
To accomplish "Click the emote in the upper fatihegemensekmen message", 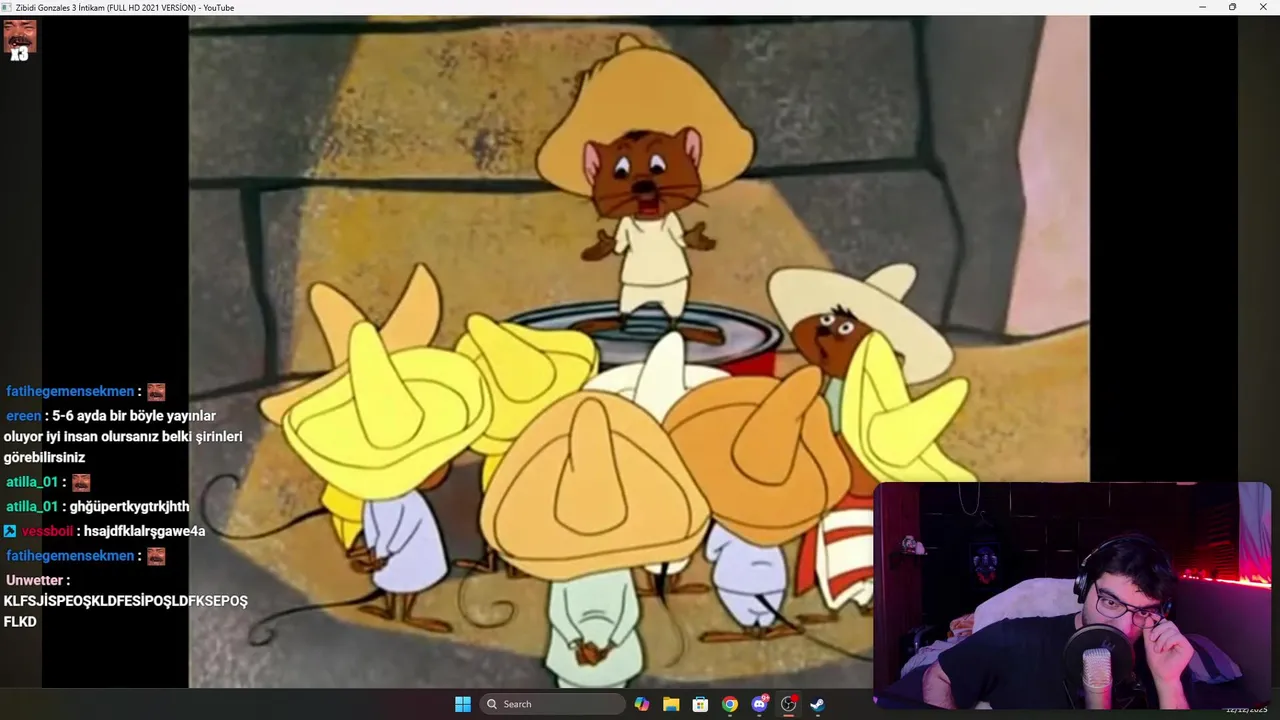I will [x=156, y=392].
